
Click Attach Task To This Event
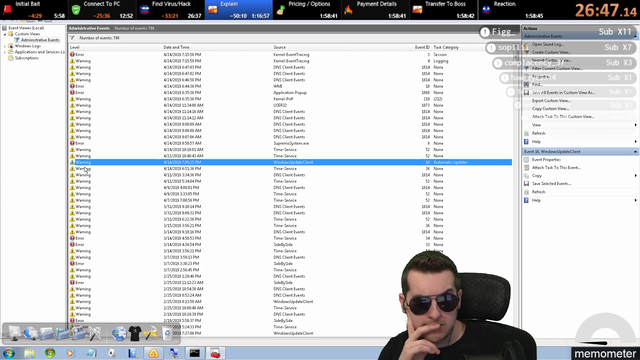point(556,168)
